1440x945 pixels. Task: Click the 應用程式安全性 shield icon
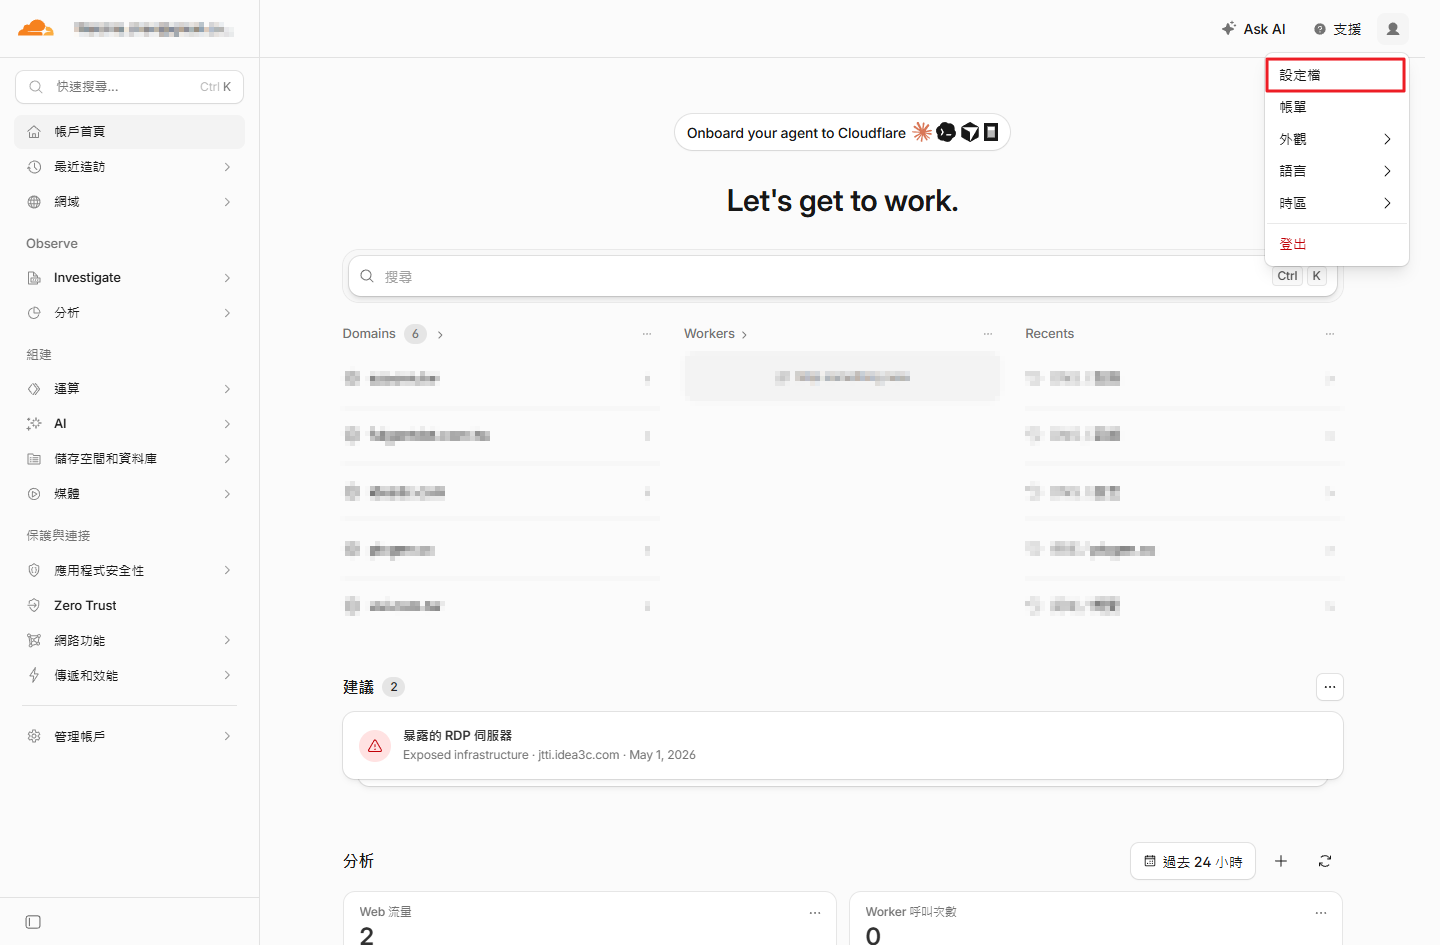tap(34, 570)
